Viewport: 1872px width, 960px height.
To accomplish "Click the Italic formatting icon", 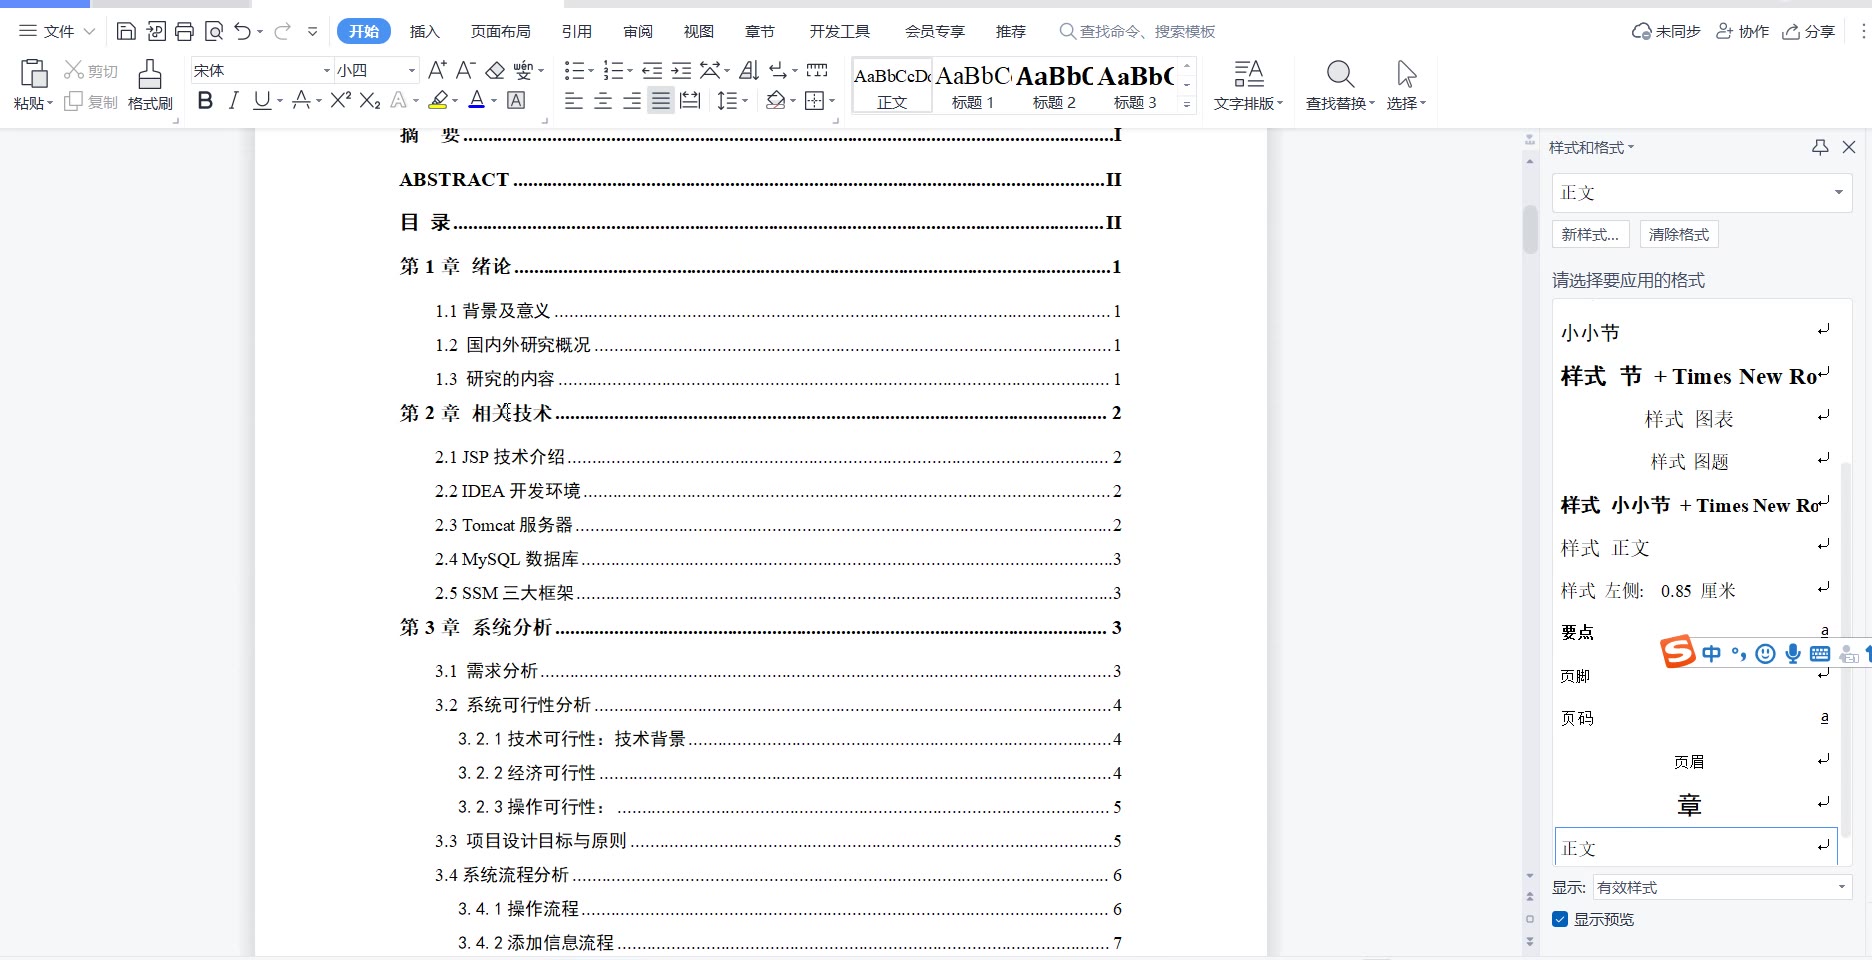I will [x=233, y=100].
